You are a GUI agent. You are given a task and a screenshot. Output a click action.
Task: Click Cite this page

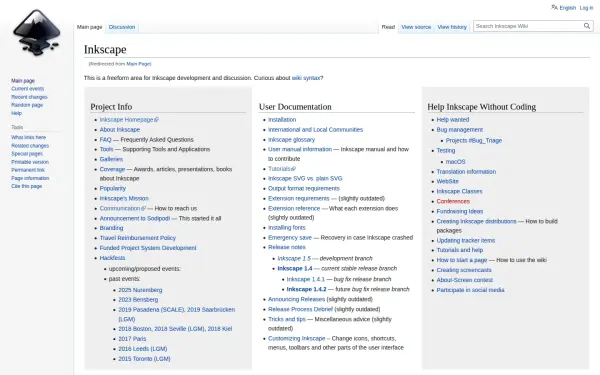[x=26, y=186]
